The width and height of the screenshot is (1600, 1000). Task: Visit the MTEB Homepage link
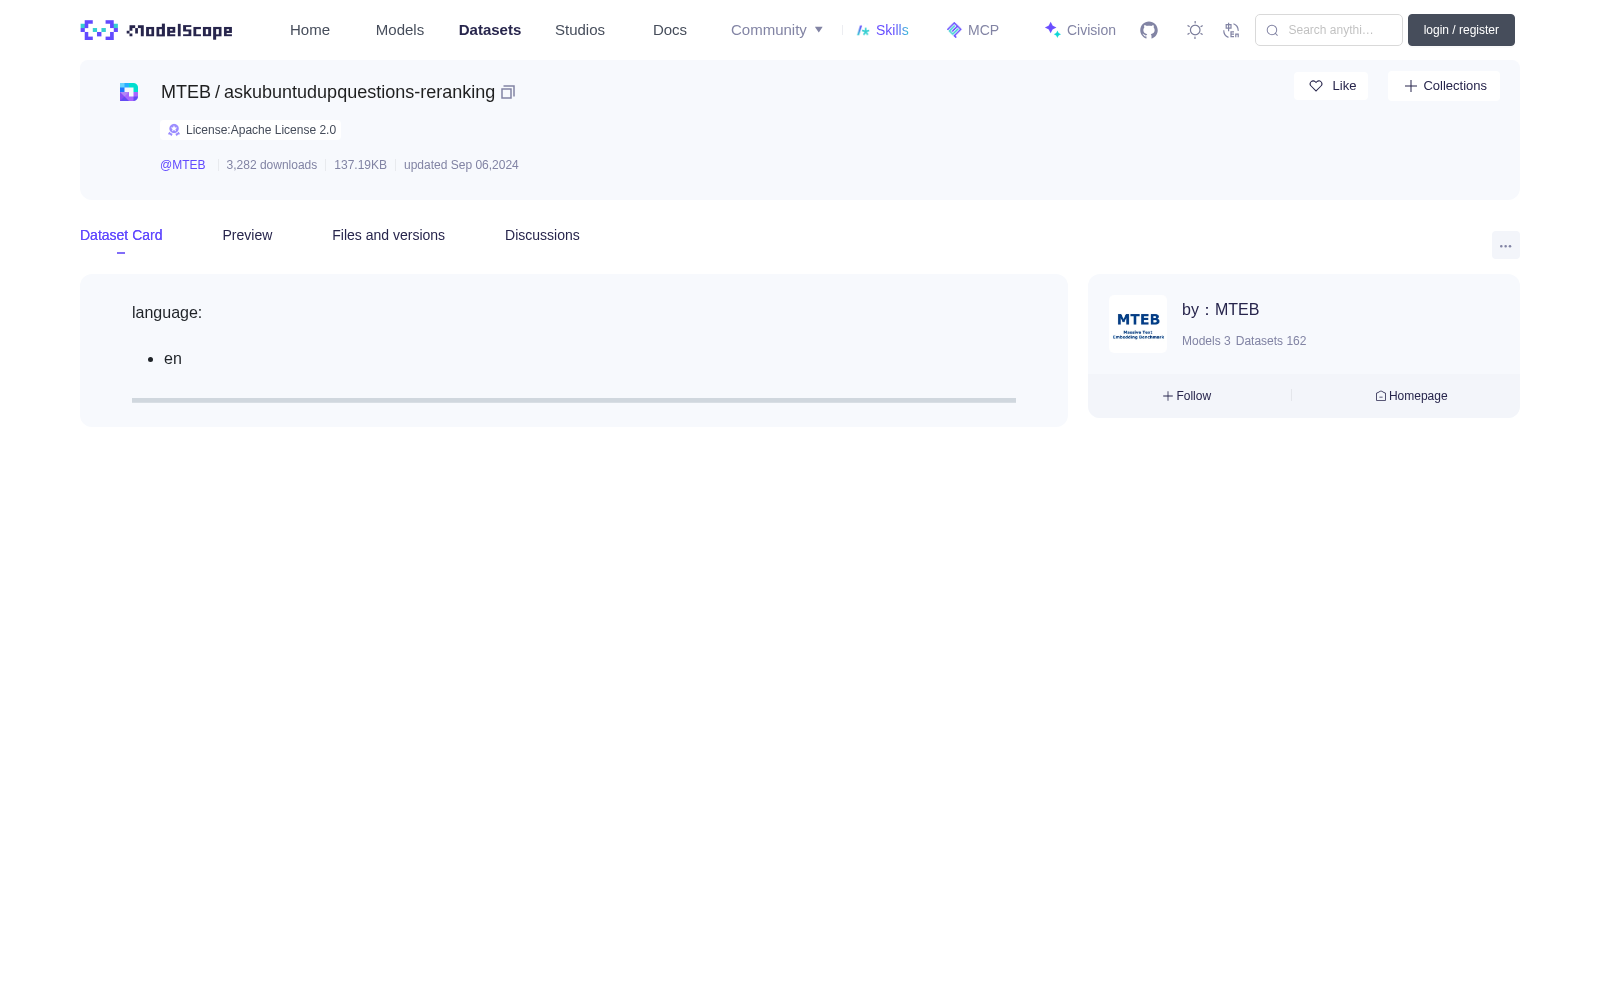[1411, 396]
